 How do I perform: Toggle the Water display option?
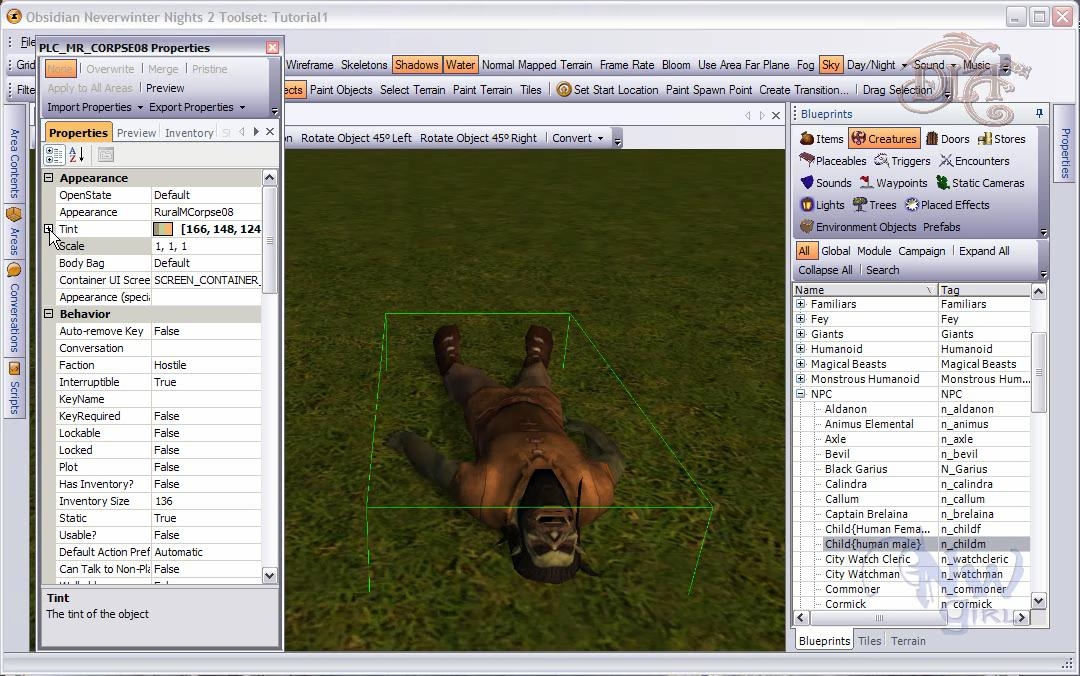pyautogui.click(x=460, y=65)
